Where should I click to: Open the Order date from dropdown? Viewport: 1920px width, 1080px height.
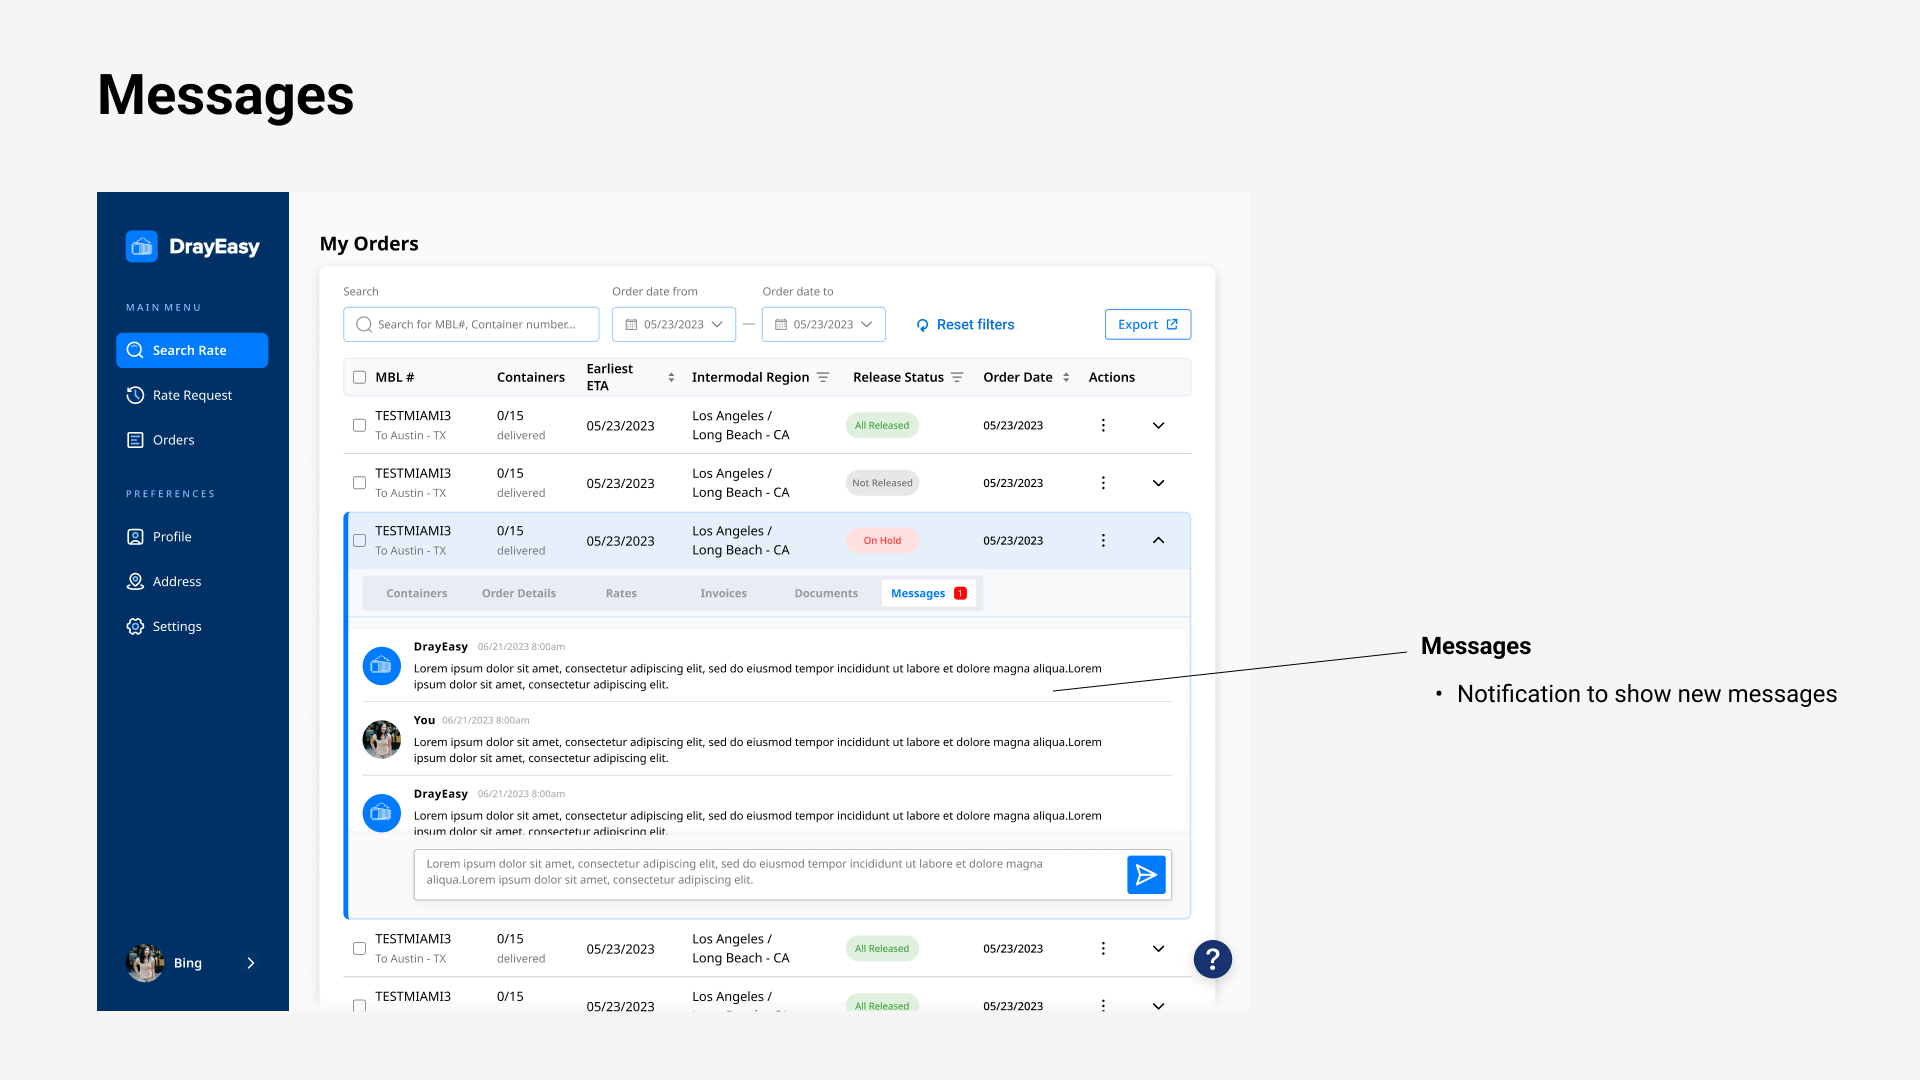674,324
